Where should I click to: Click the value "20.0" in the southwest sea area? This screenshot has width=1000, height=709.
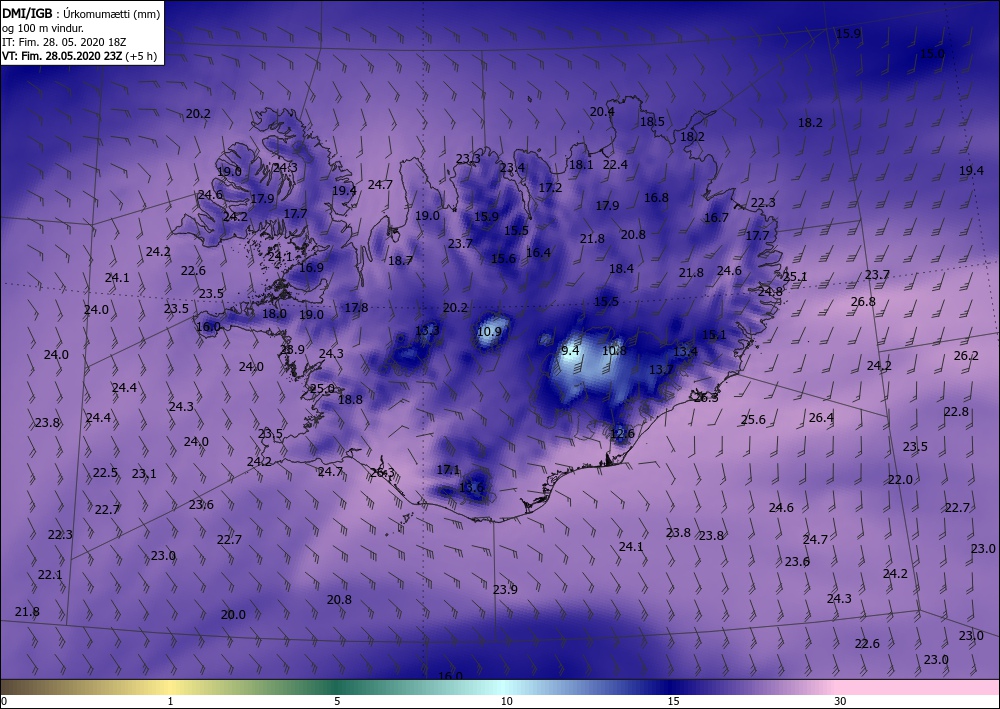[233, 615]
